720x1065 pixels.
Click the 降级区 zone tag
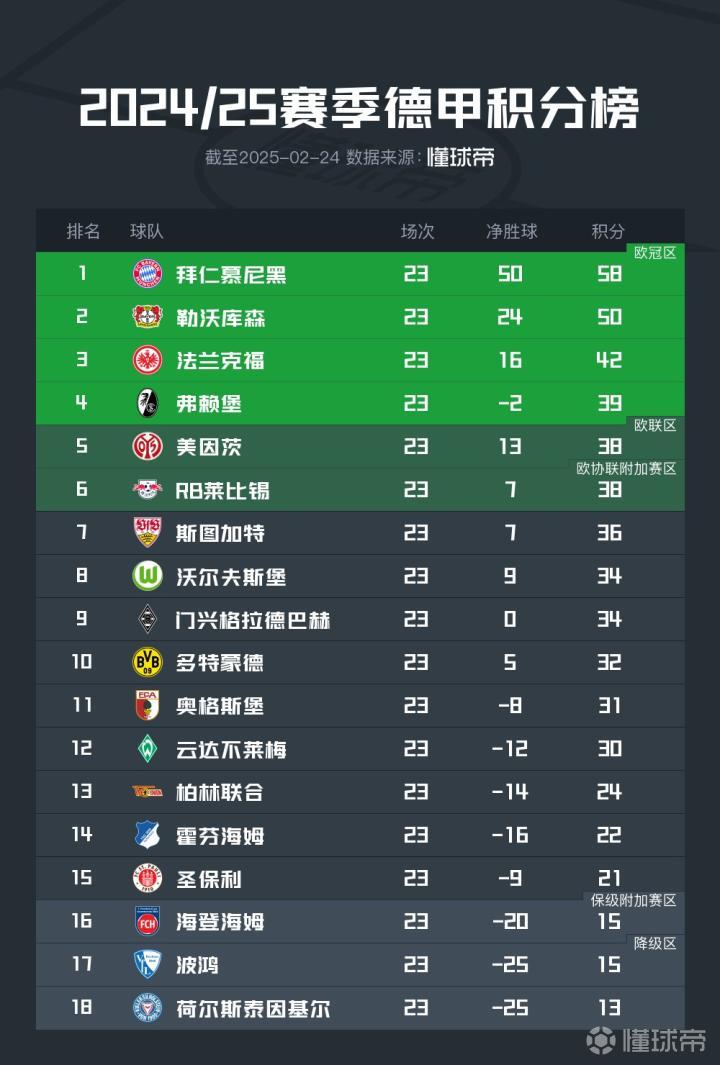click(x=655, y=943)
